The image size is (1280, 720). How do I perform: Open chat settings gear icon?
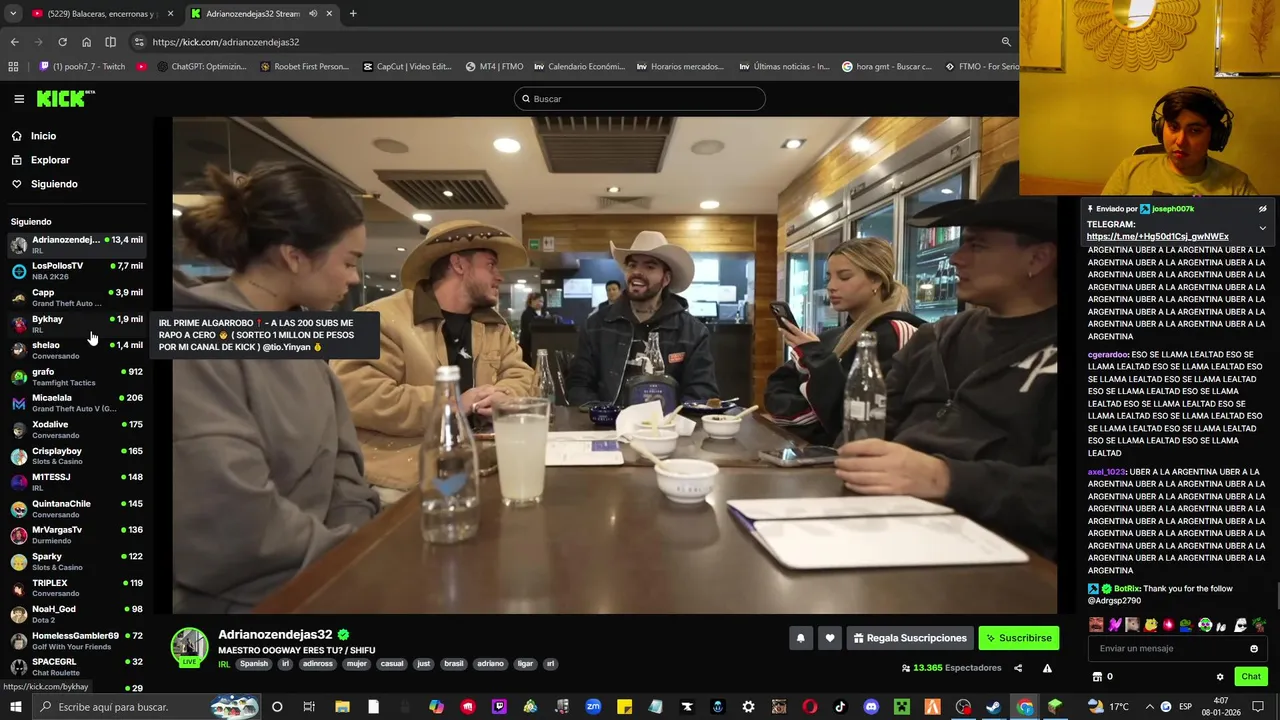[x=1220, y=677]
